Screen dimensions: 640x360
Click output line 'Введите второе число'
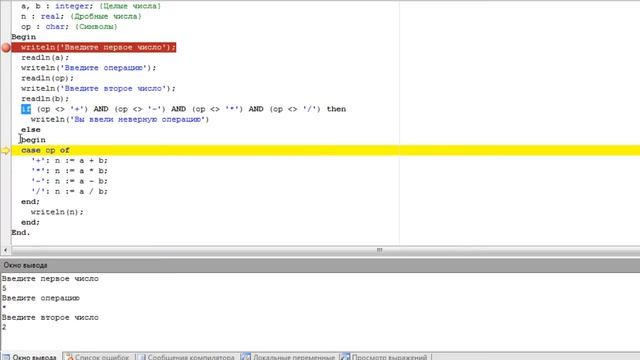pos(50,318)
